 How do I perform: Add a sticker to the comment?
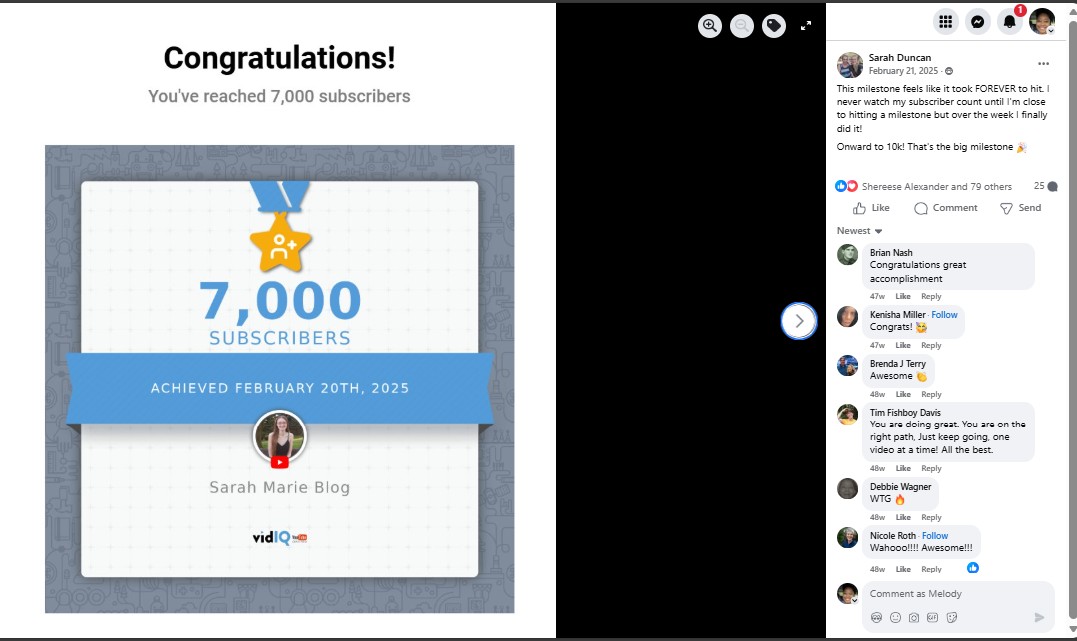pyautogui.click(x=952, y=618)
